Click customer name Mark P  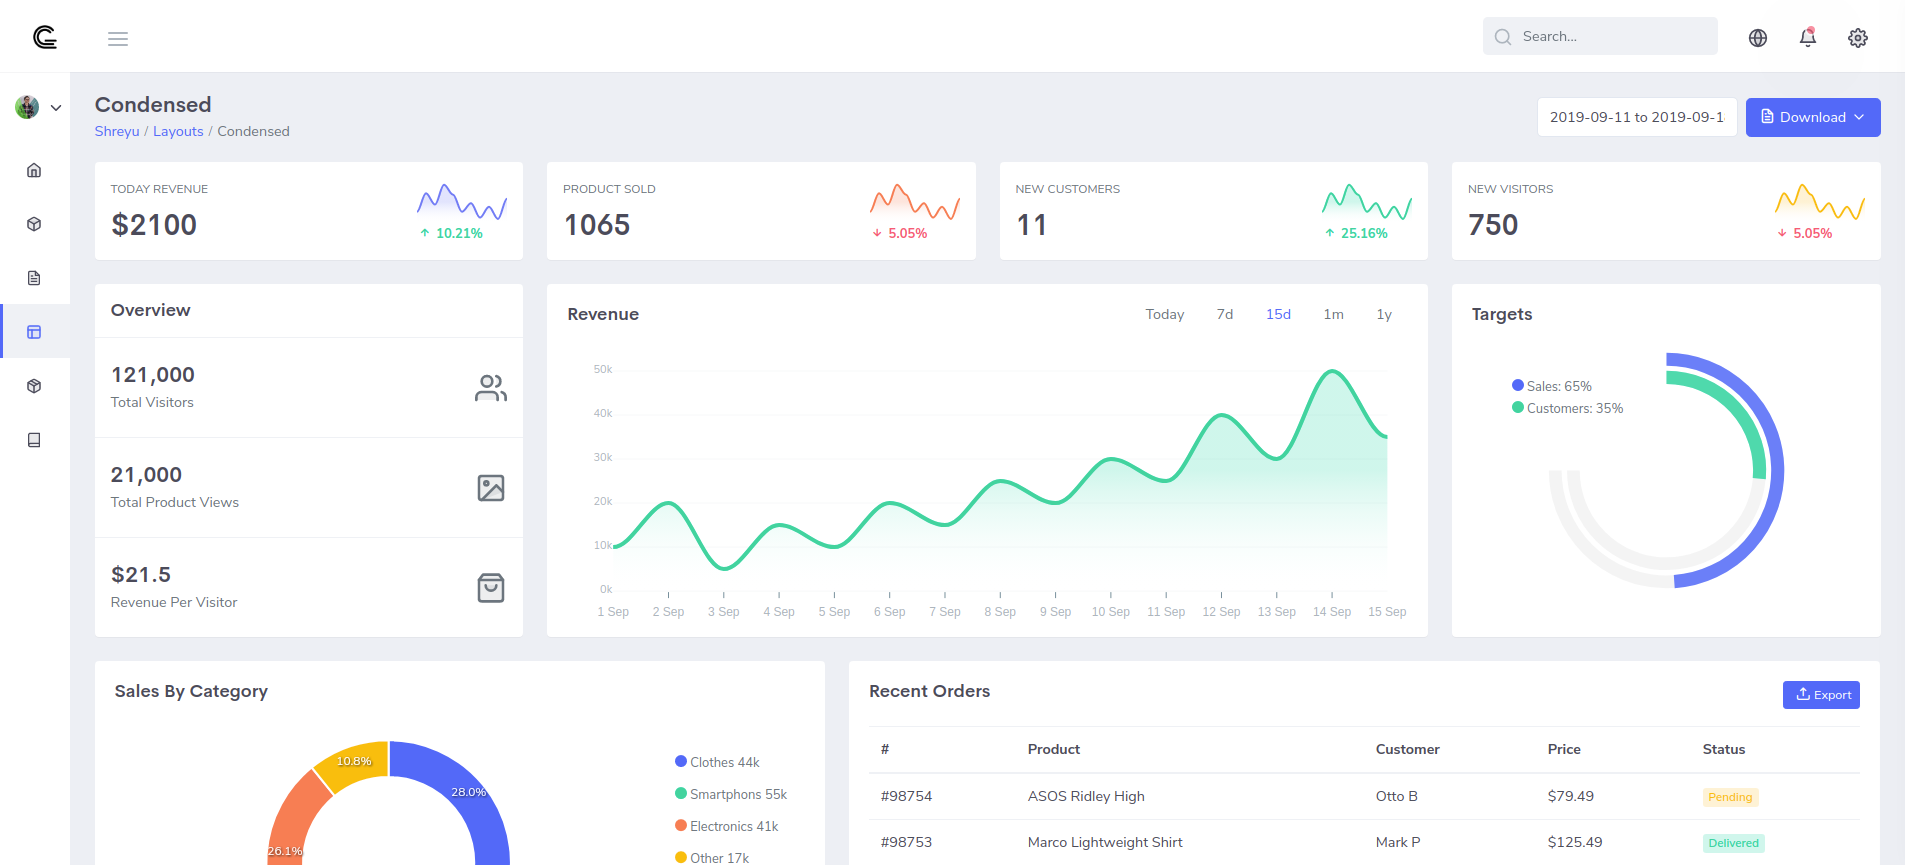(x=1398, y=842)
